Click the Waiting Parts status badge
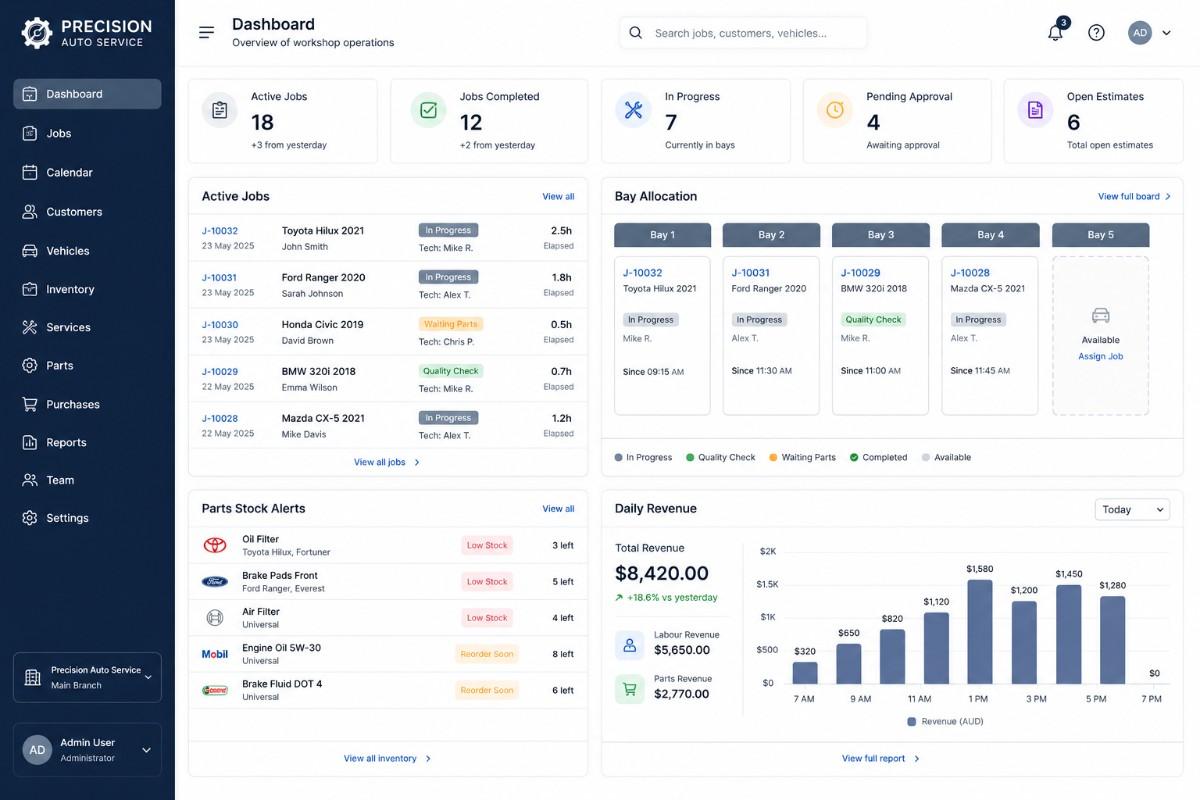Viewport: 1200px width, 800px height. (451, 324)
